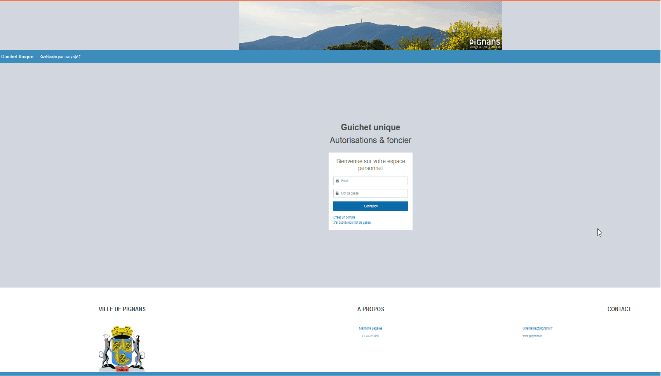Click the blue login button
The width and height of the screenshot is (661, 376).
coord(370,206)
